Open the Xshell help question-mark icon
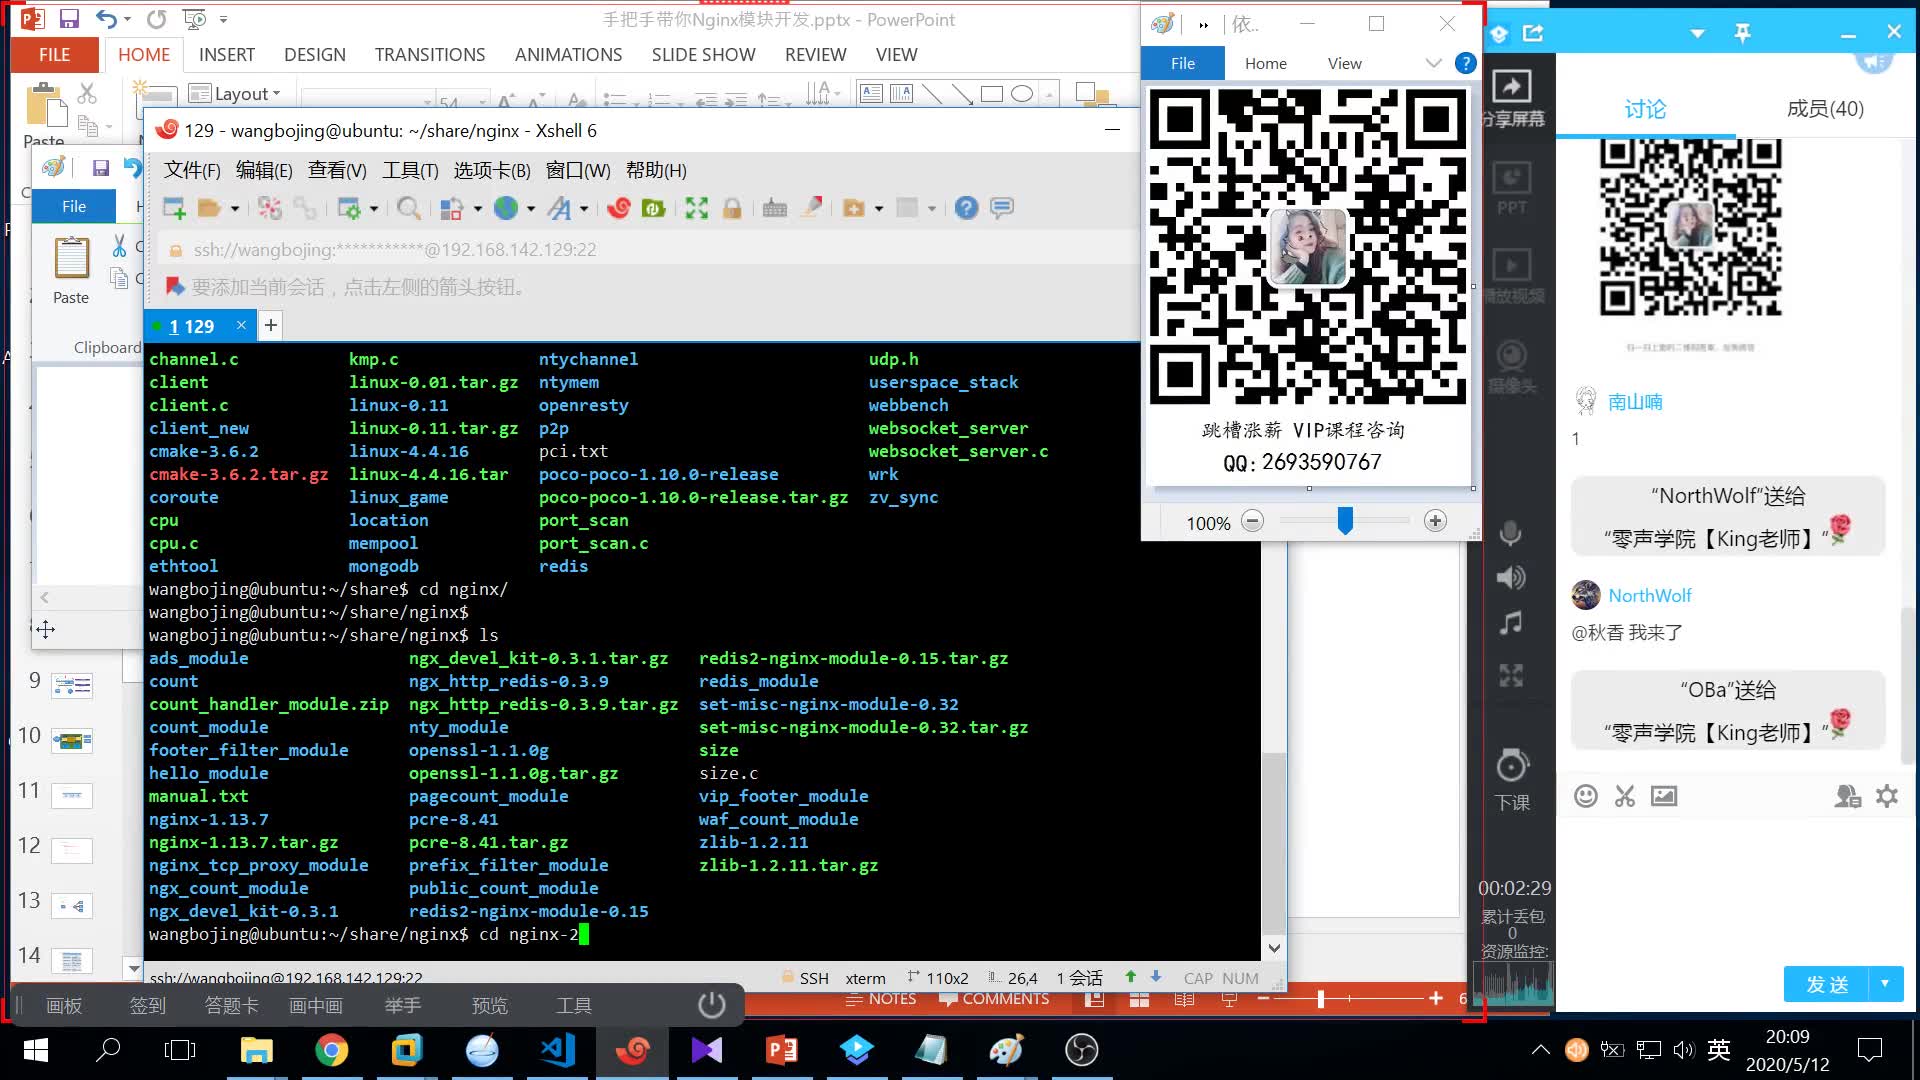 click(x=966, y=208)
